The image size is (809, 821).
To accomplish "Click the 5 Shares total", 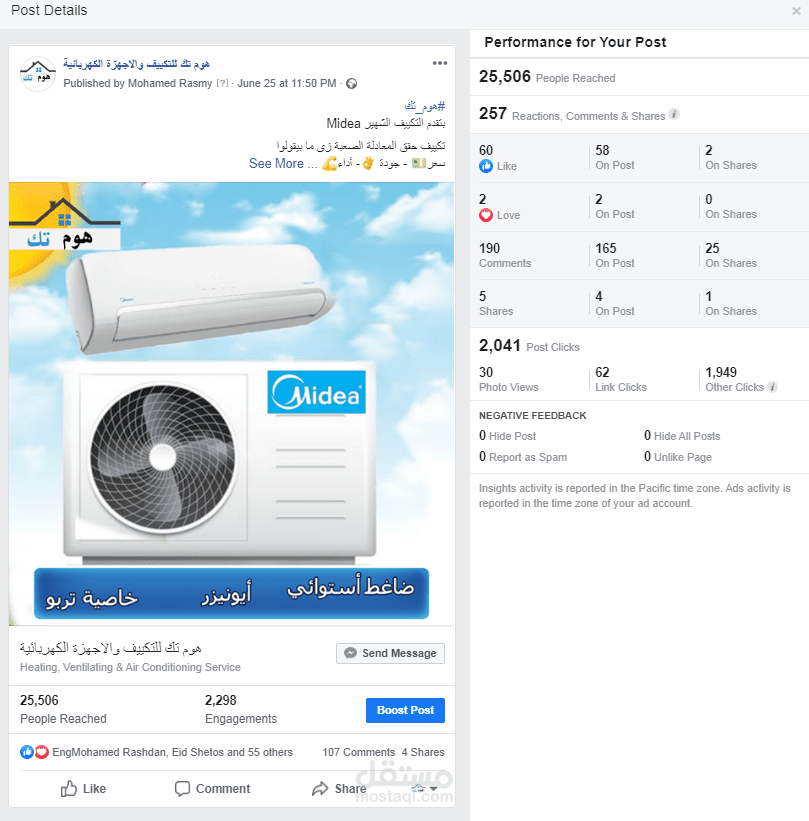I will (x=496, y=303).
